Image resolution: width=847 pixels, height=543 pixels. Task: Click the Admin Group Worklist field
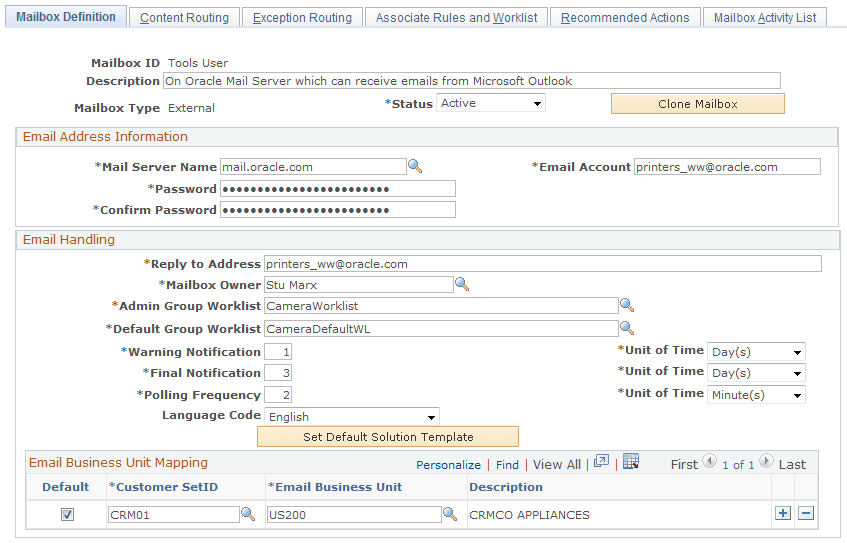pos(441,306)
